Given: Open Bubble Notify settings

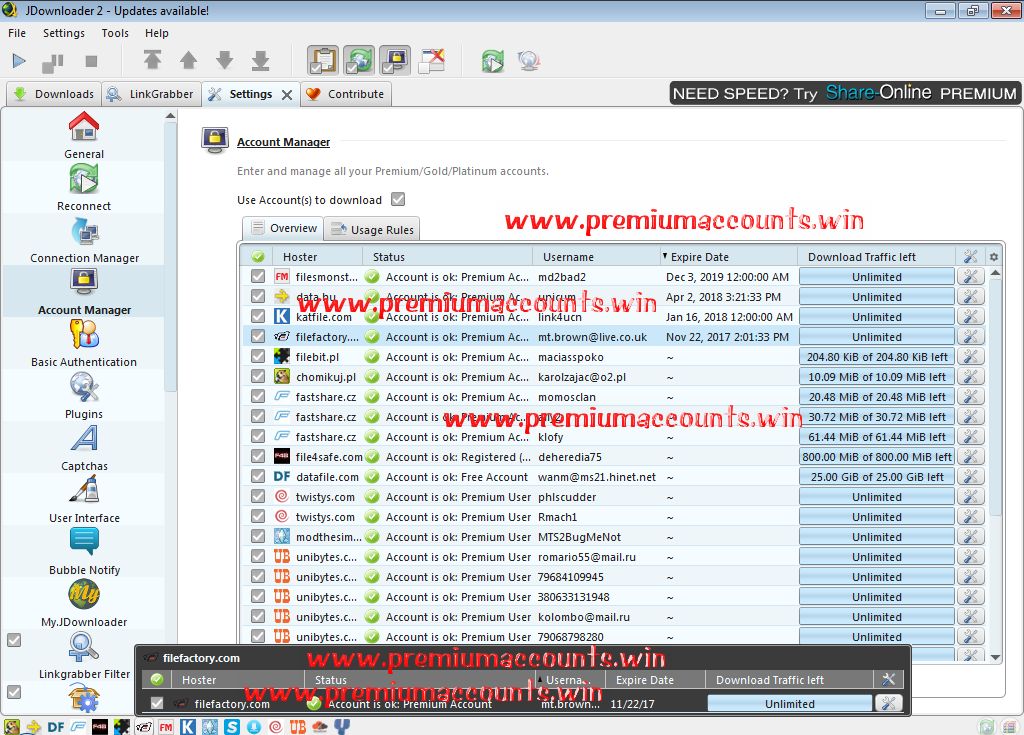Looking at the screenshot, I should pyautogui.click(x=84, y=551).
